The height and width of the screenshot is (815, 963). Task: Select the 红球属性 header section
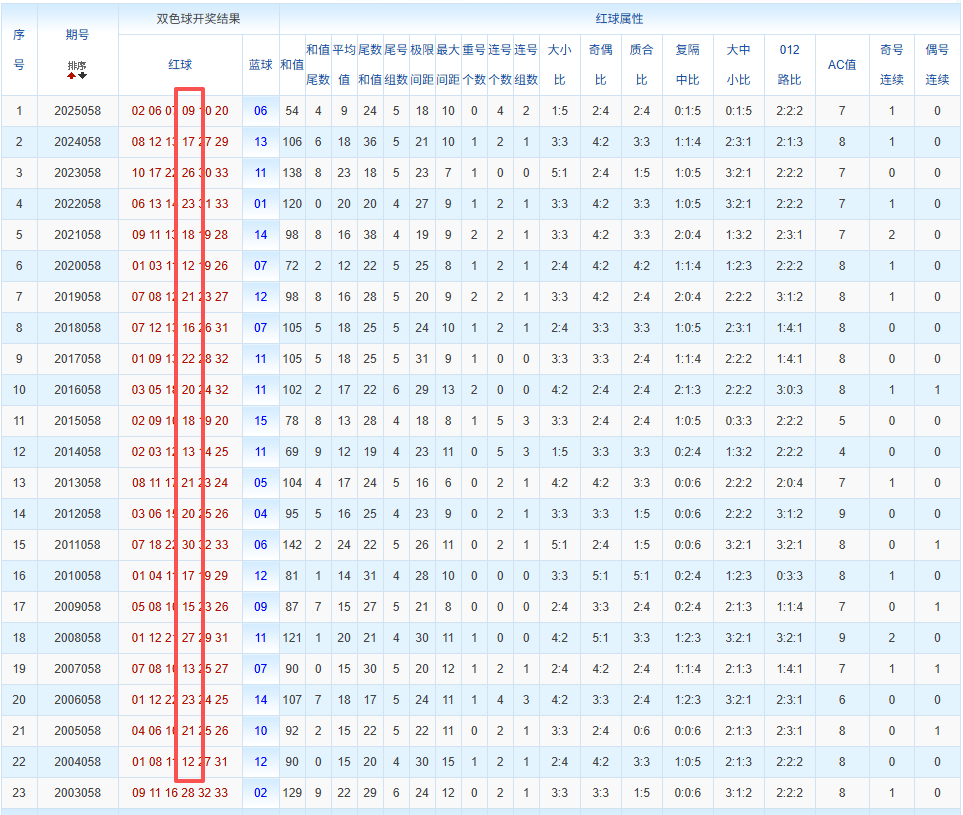(x=619, y=19)
